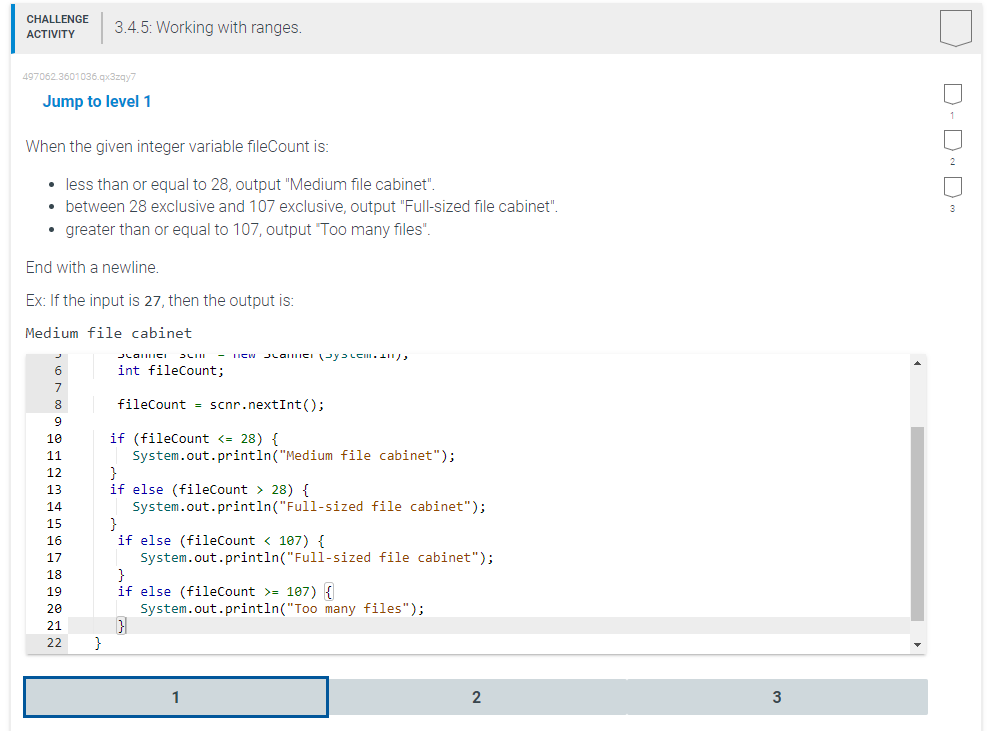
Task: Click the activity title '3.4.5: Working with ranges.'
Action: click(208, 28)
